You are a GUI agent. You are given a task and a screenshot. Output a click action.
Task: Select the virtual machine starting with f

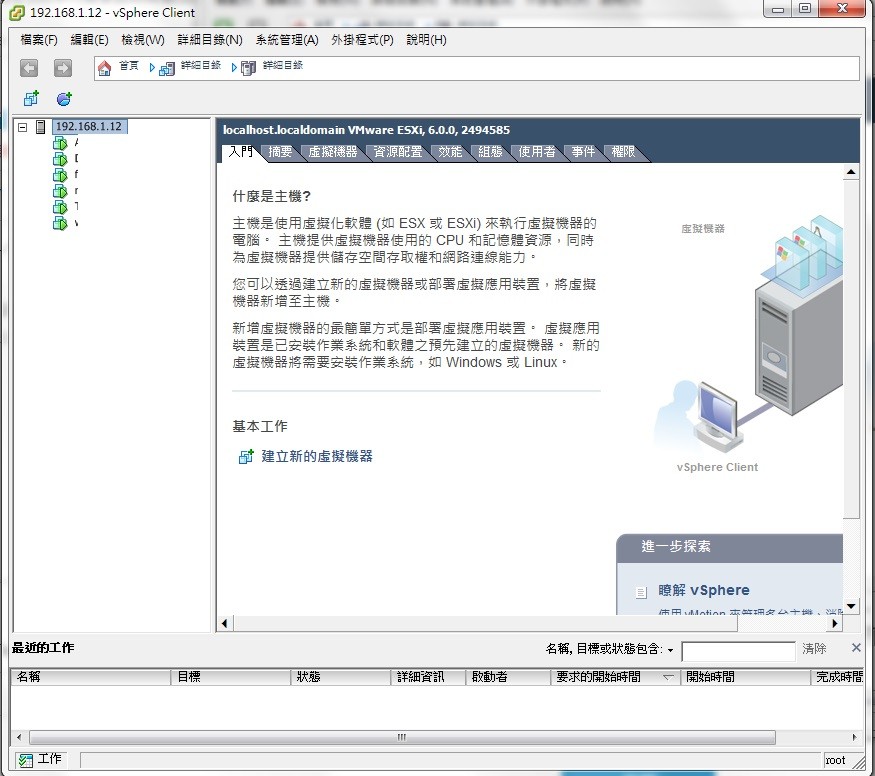tap(60, 175)
